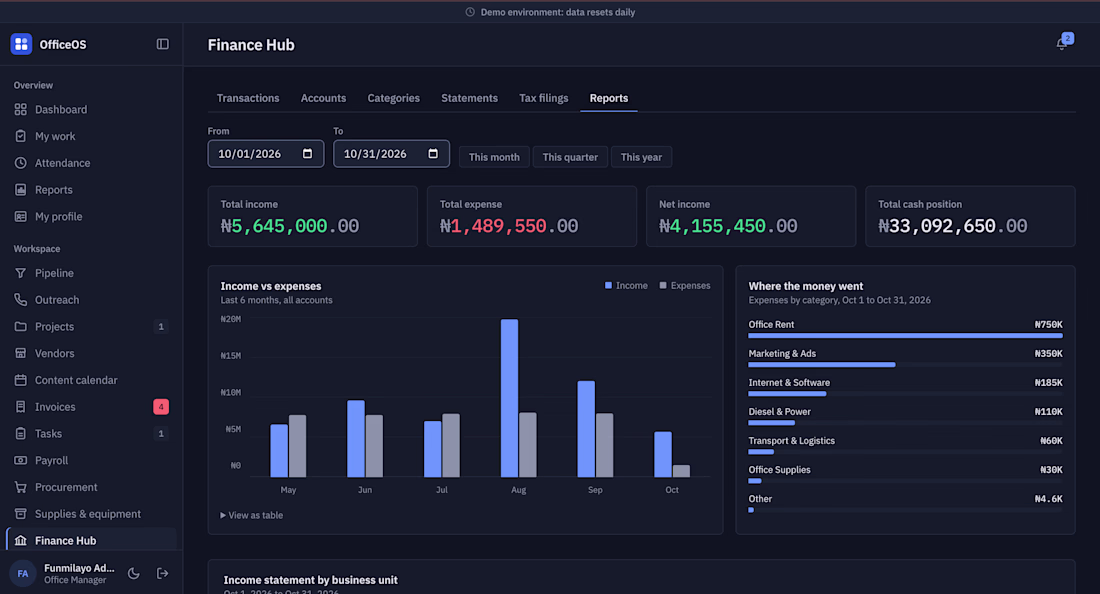Click the My profile card icon
This screenshot has width=1100, height=594.
click(x=20, y=217)
